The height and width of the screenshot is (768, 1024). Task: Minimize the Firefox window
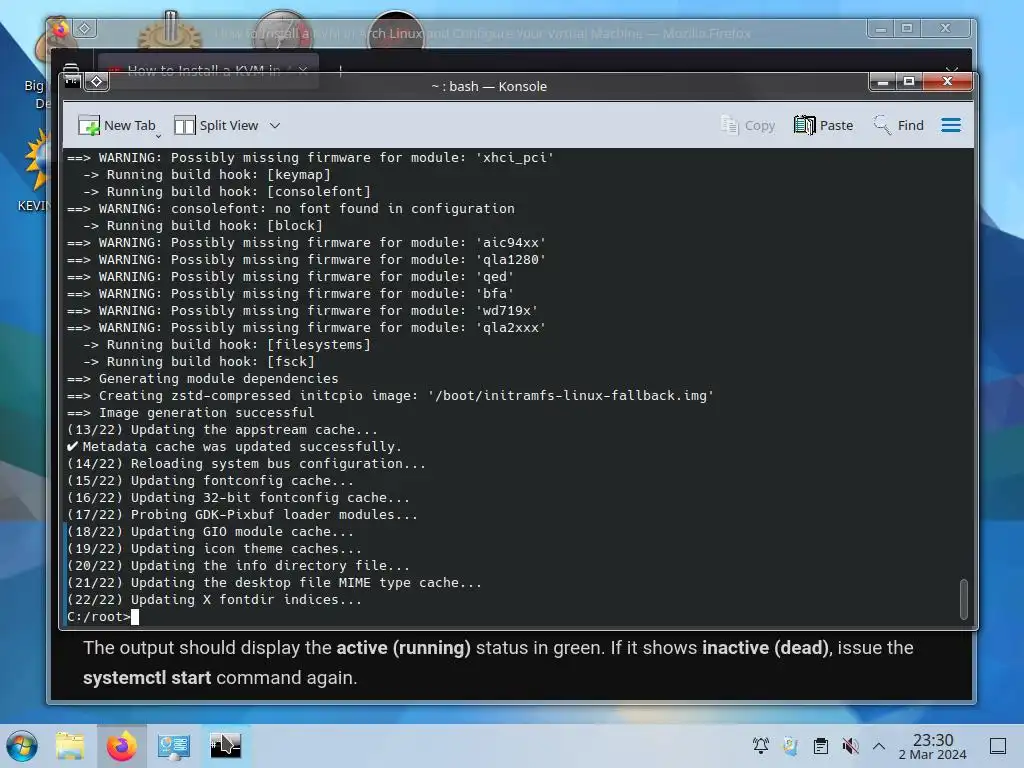(x=881, y=29)
